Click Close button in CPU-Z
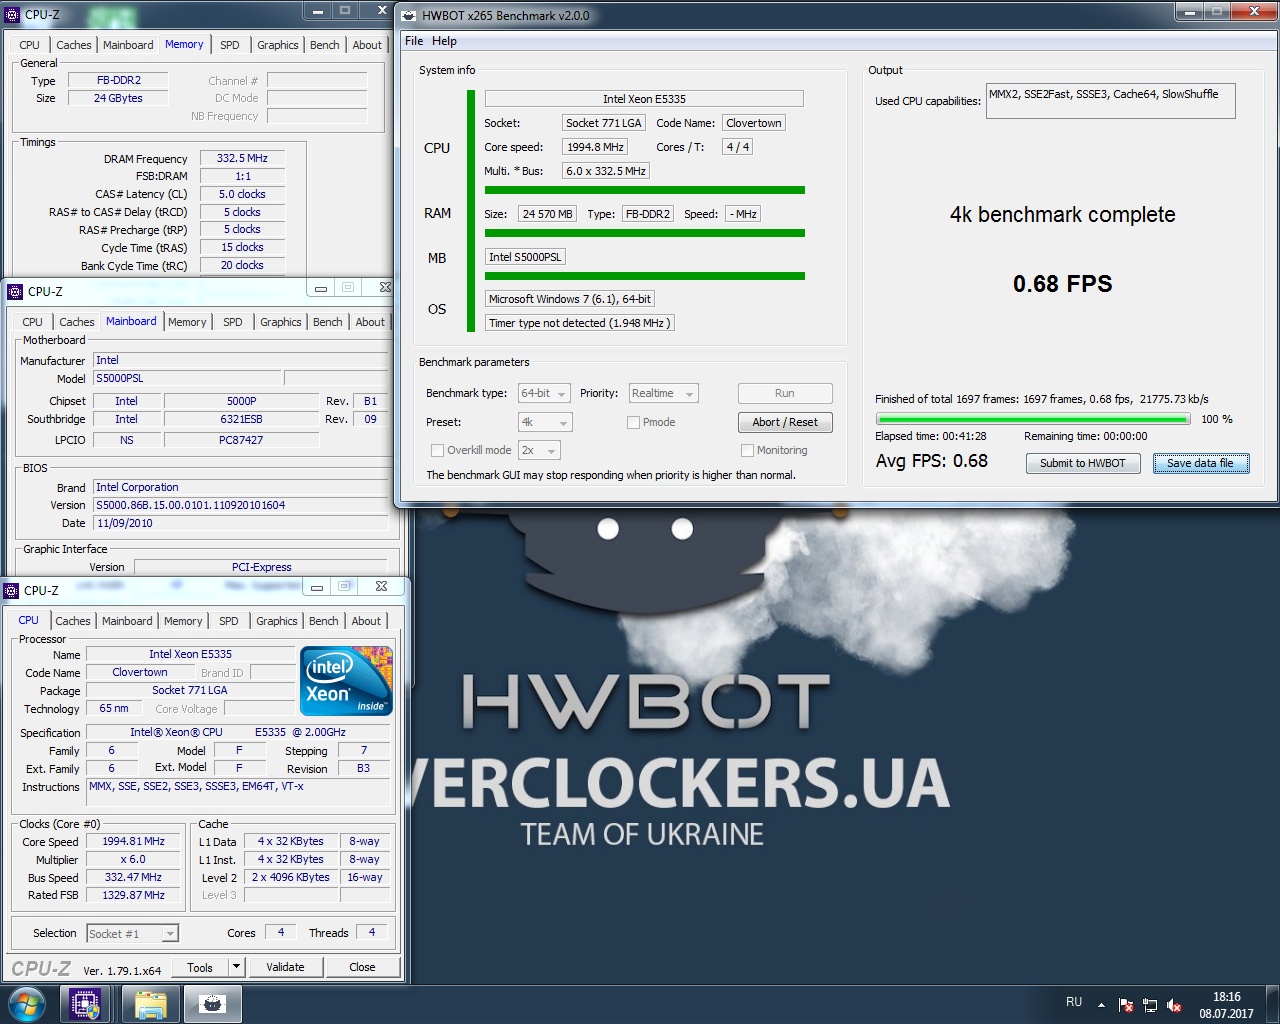 [x=362, y=967]
